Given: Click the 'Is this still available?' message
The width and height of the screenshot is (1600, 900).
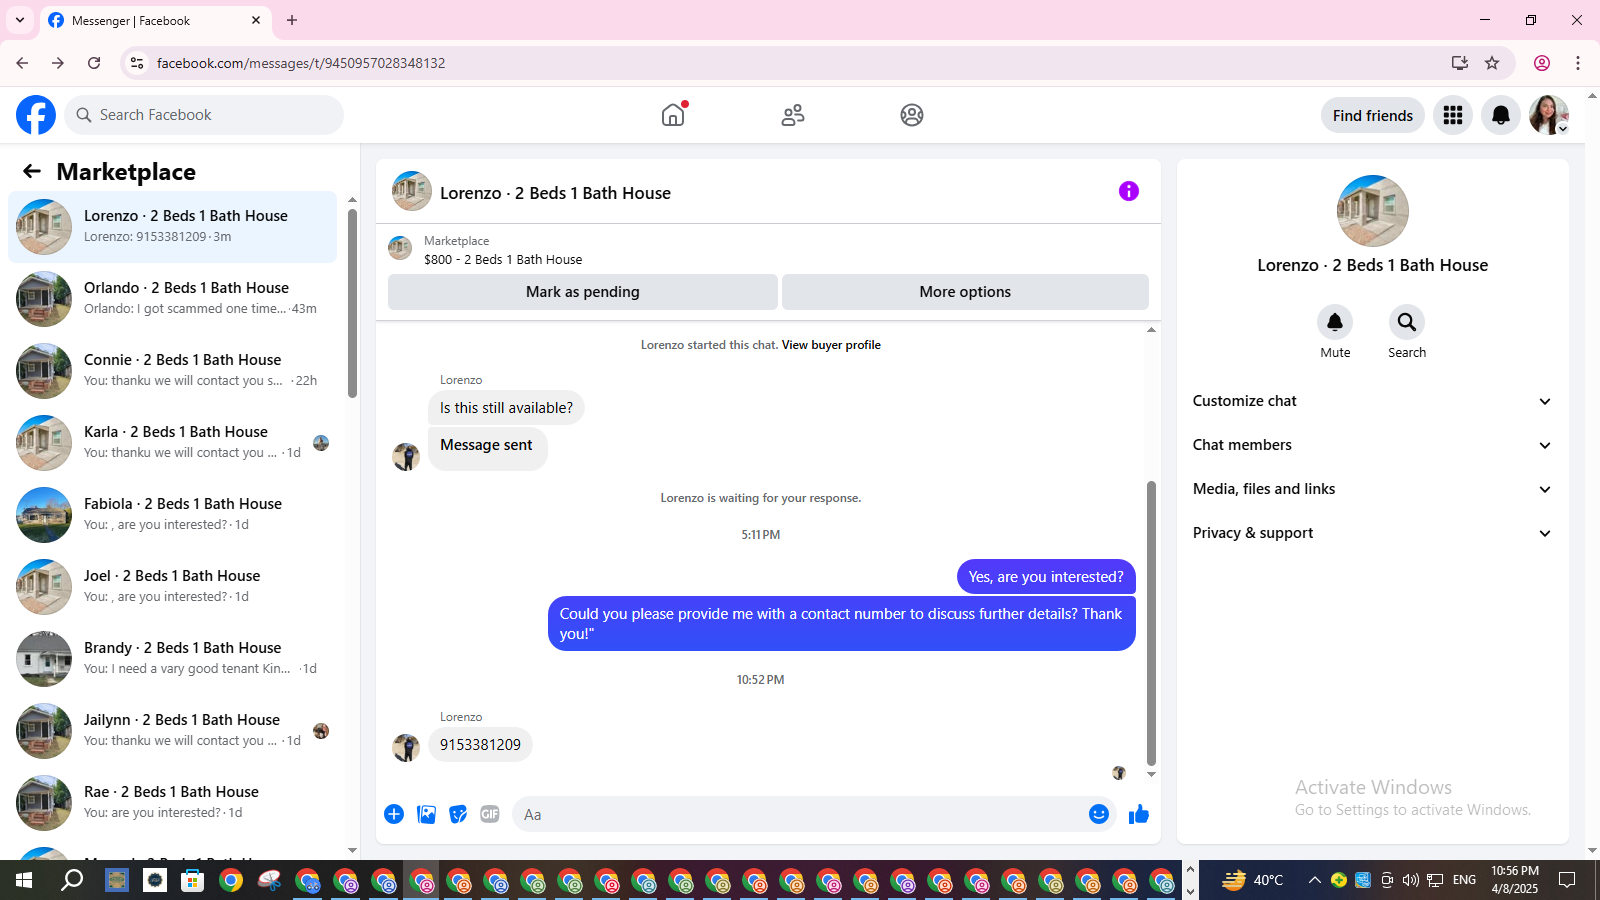Looking at the screenshot, I should coord(506,408).
